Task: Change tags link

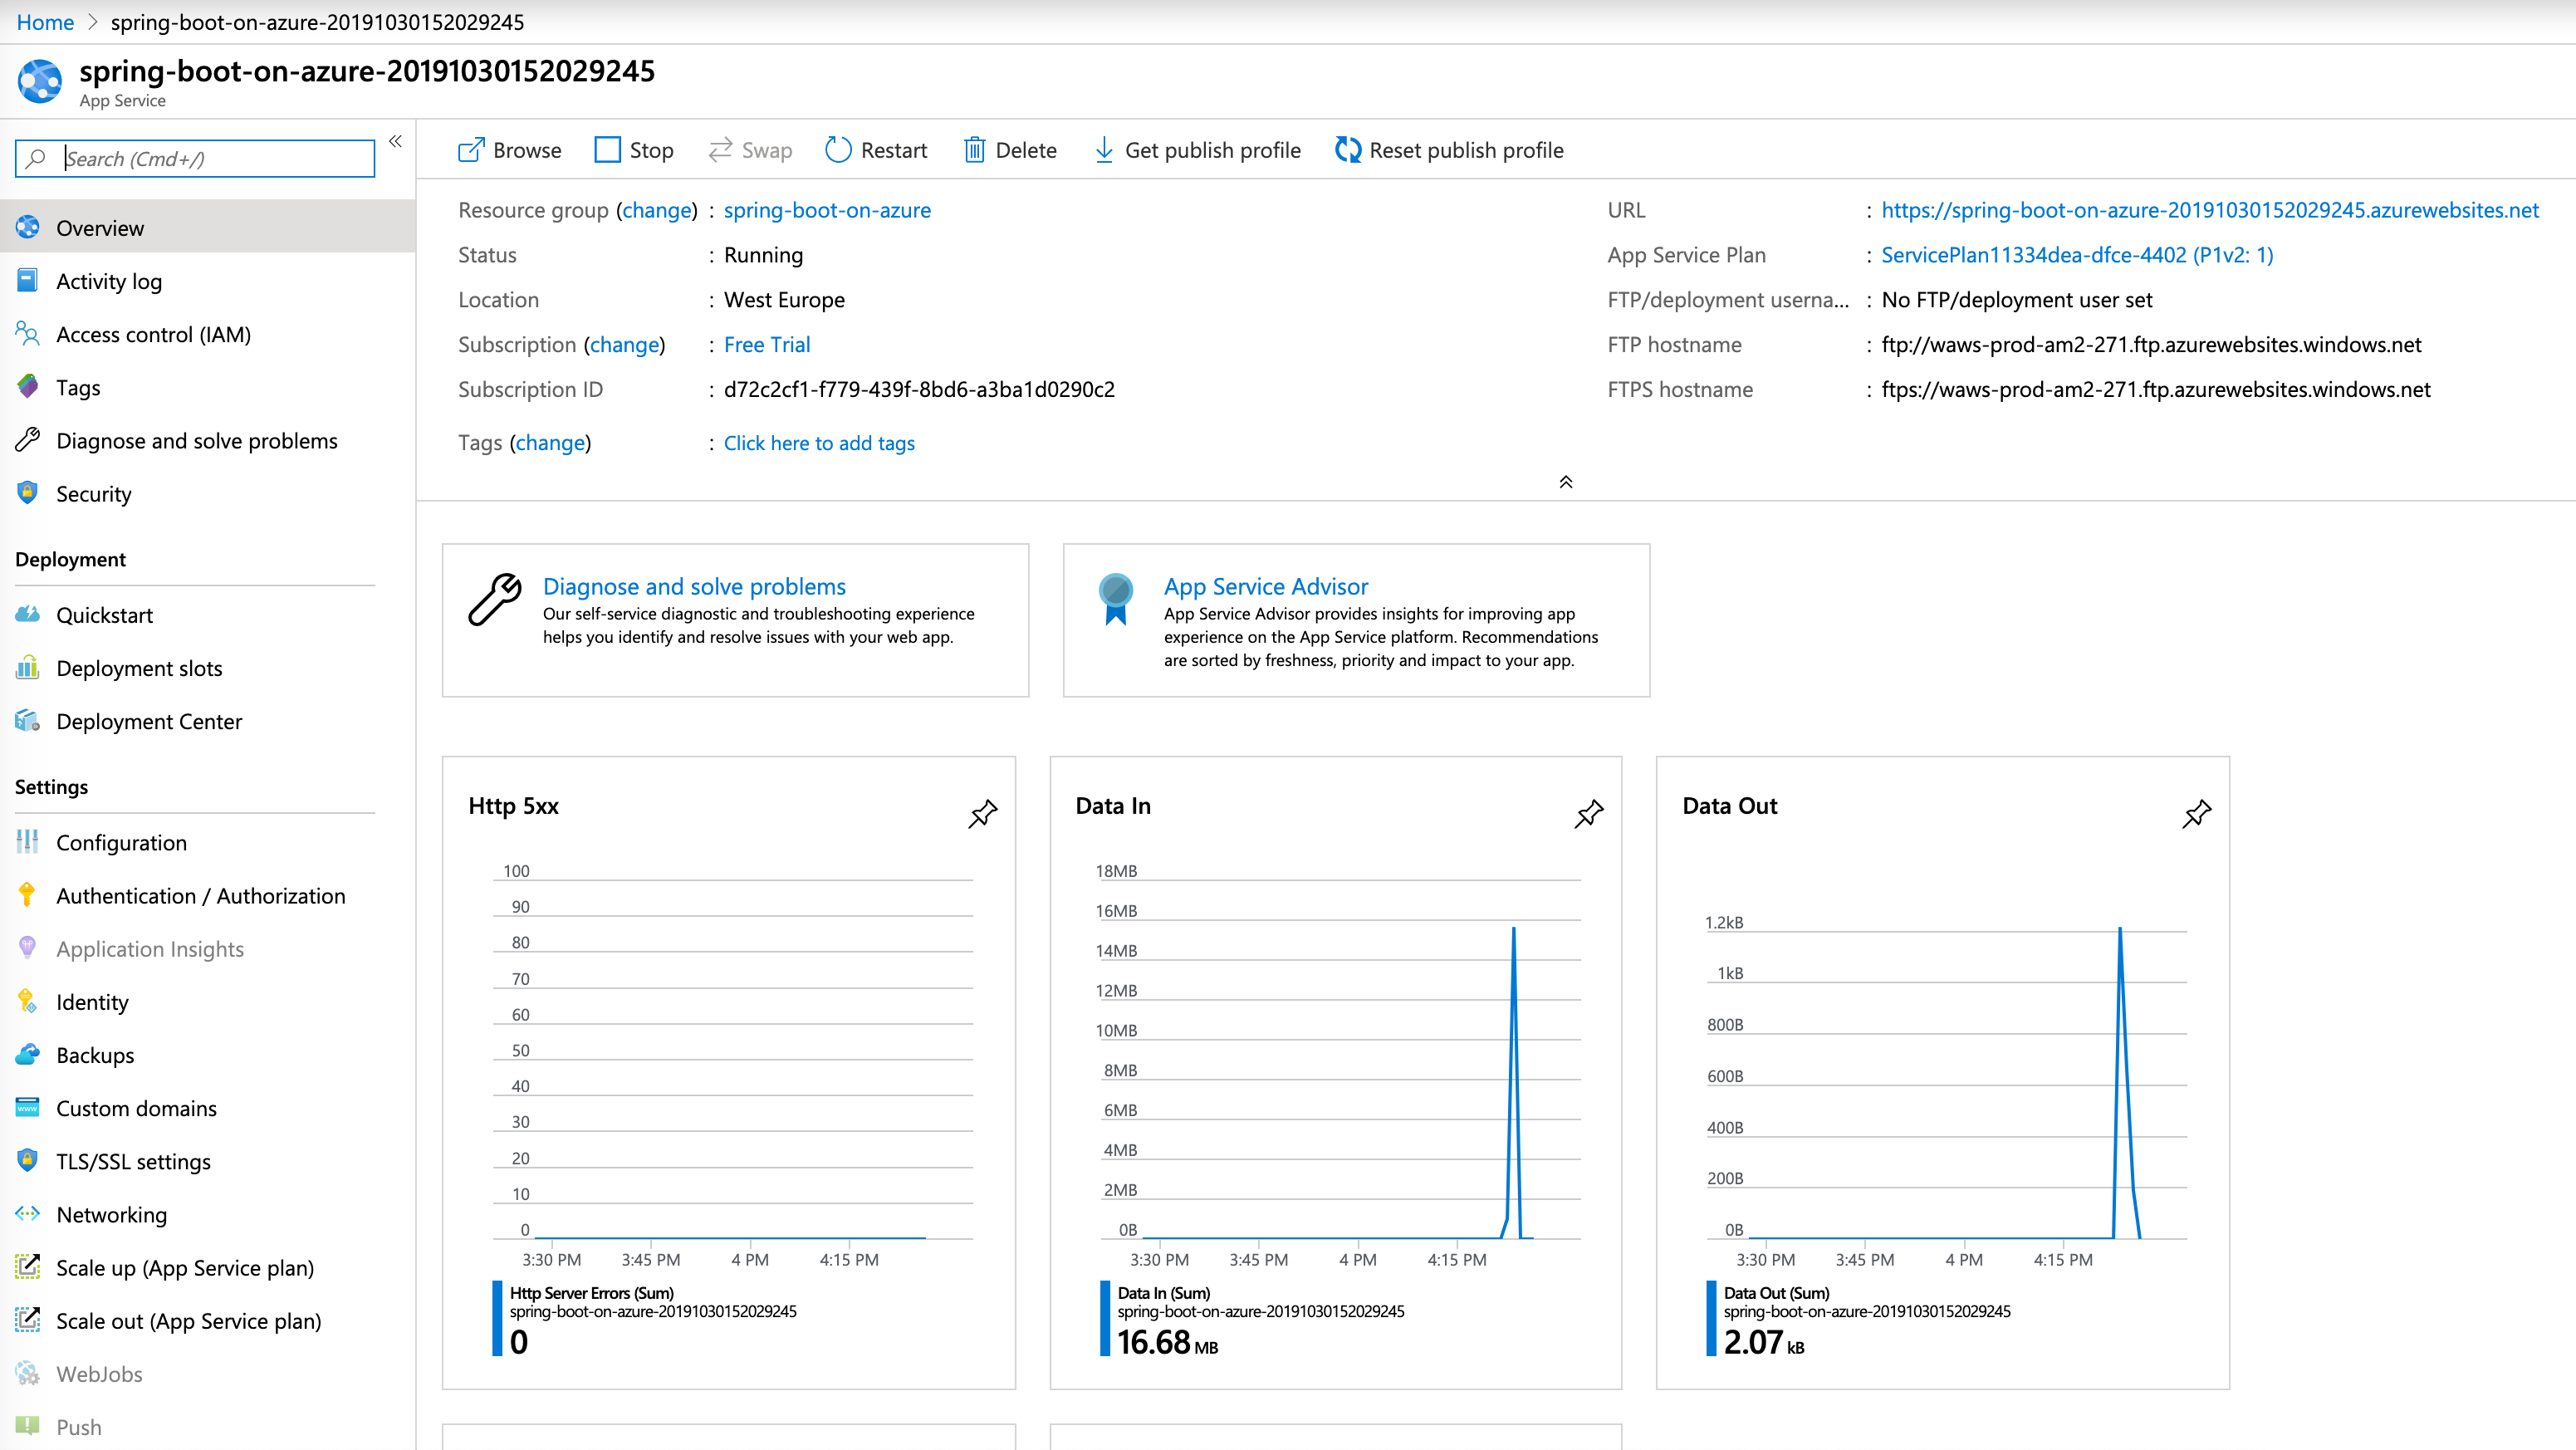Action: [550, 443]
